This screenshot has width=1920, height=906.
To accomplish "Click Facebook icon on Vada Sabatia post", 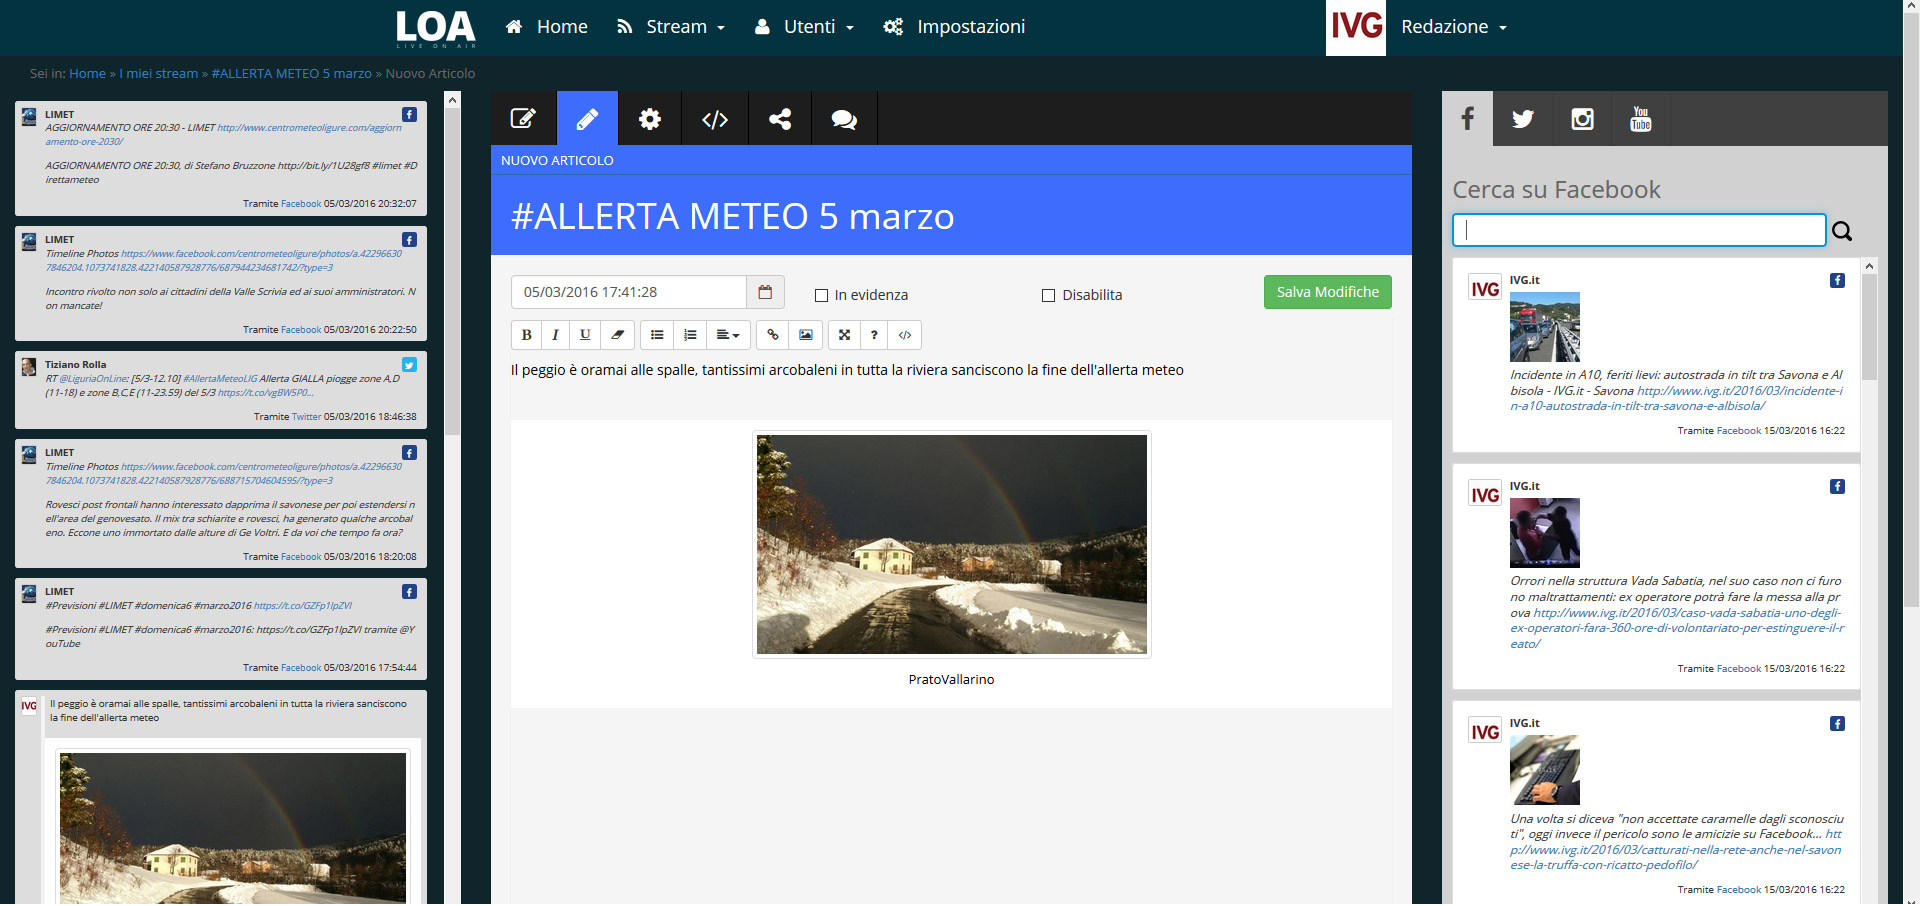I will click(x=1837, y=487).
